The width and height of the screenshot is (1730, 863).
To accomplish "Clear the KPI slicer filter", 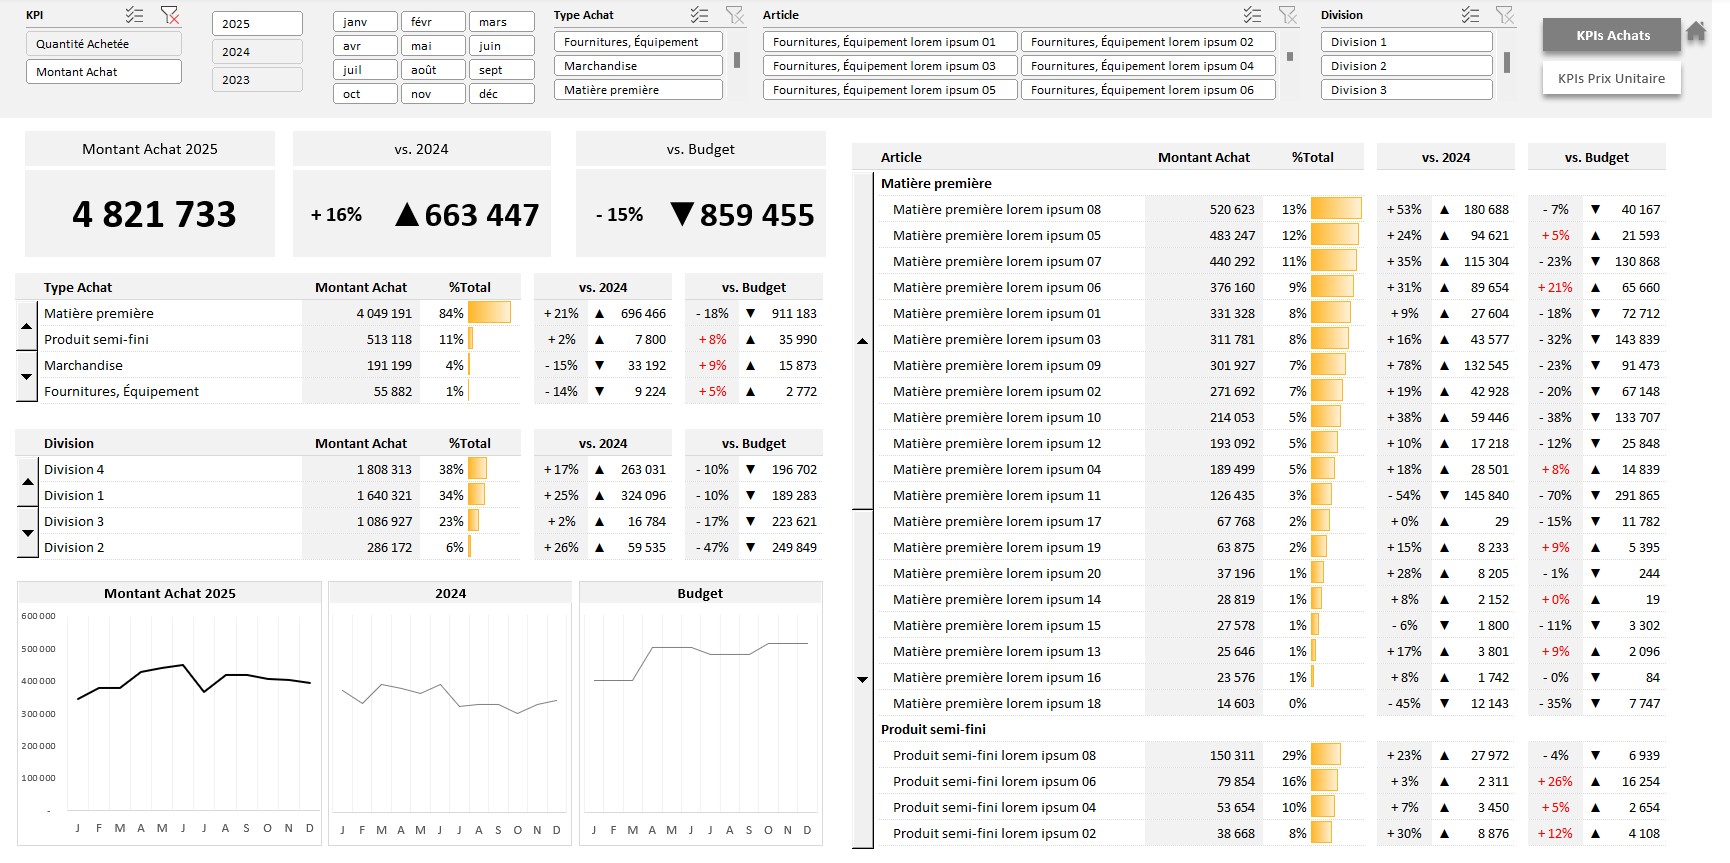I will coord(170,15).
